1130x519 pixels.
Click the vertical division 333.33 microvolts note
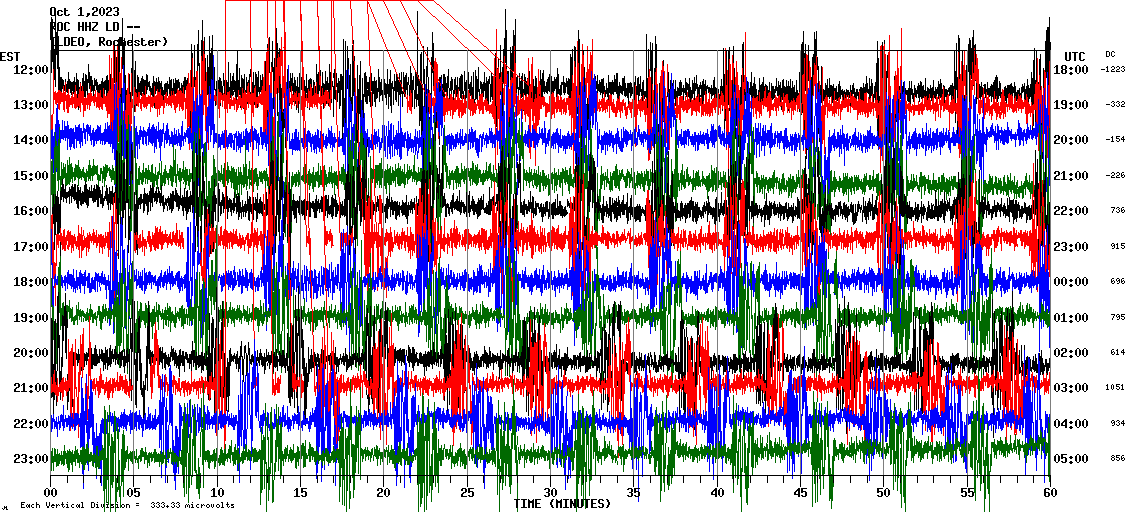point(125,506)
